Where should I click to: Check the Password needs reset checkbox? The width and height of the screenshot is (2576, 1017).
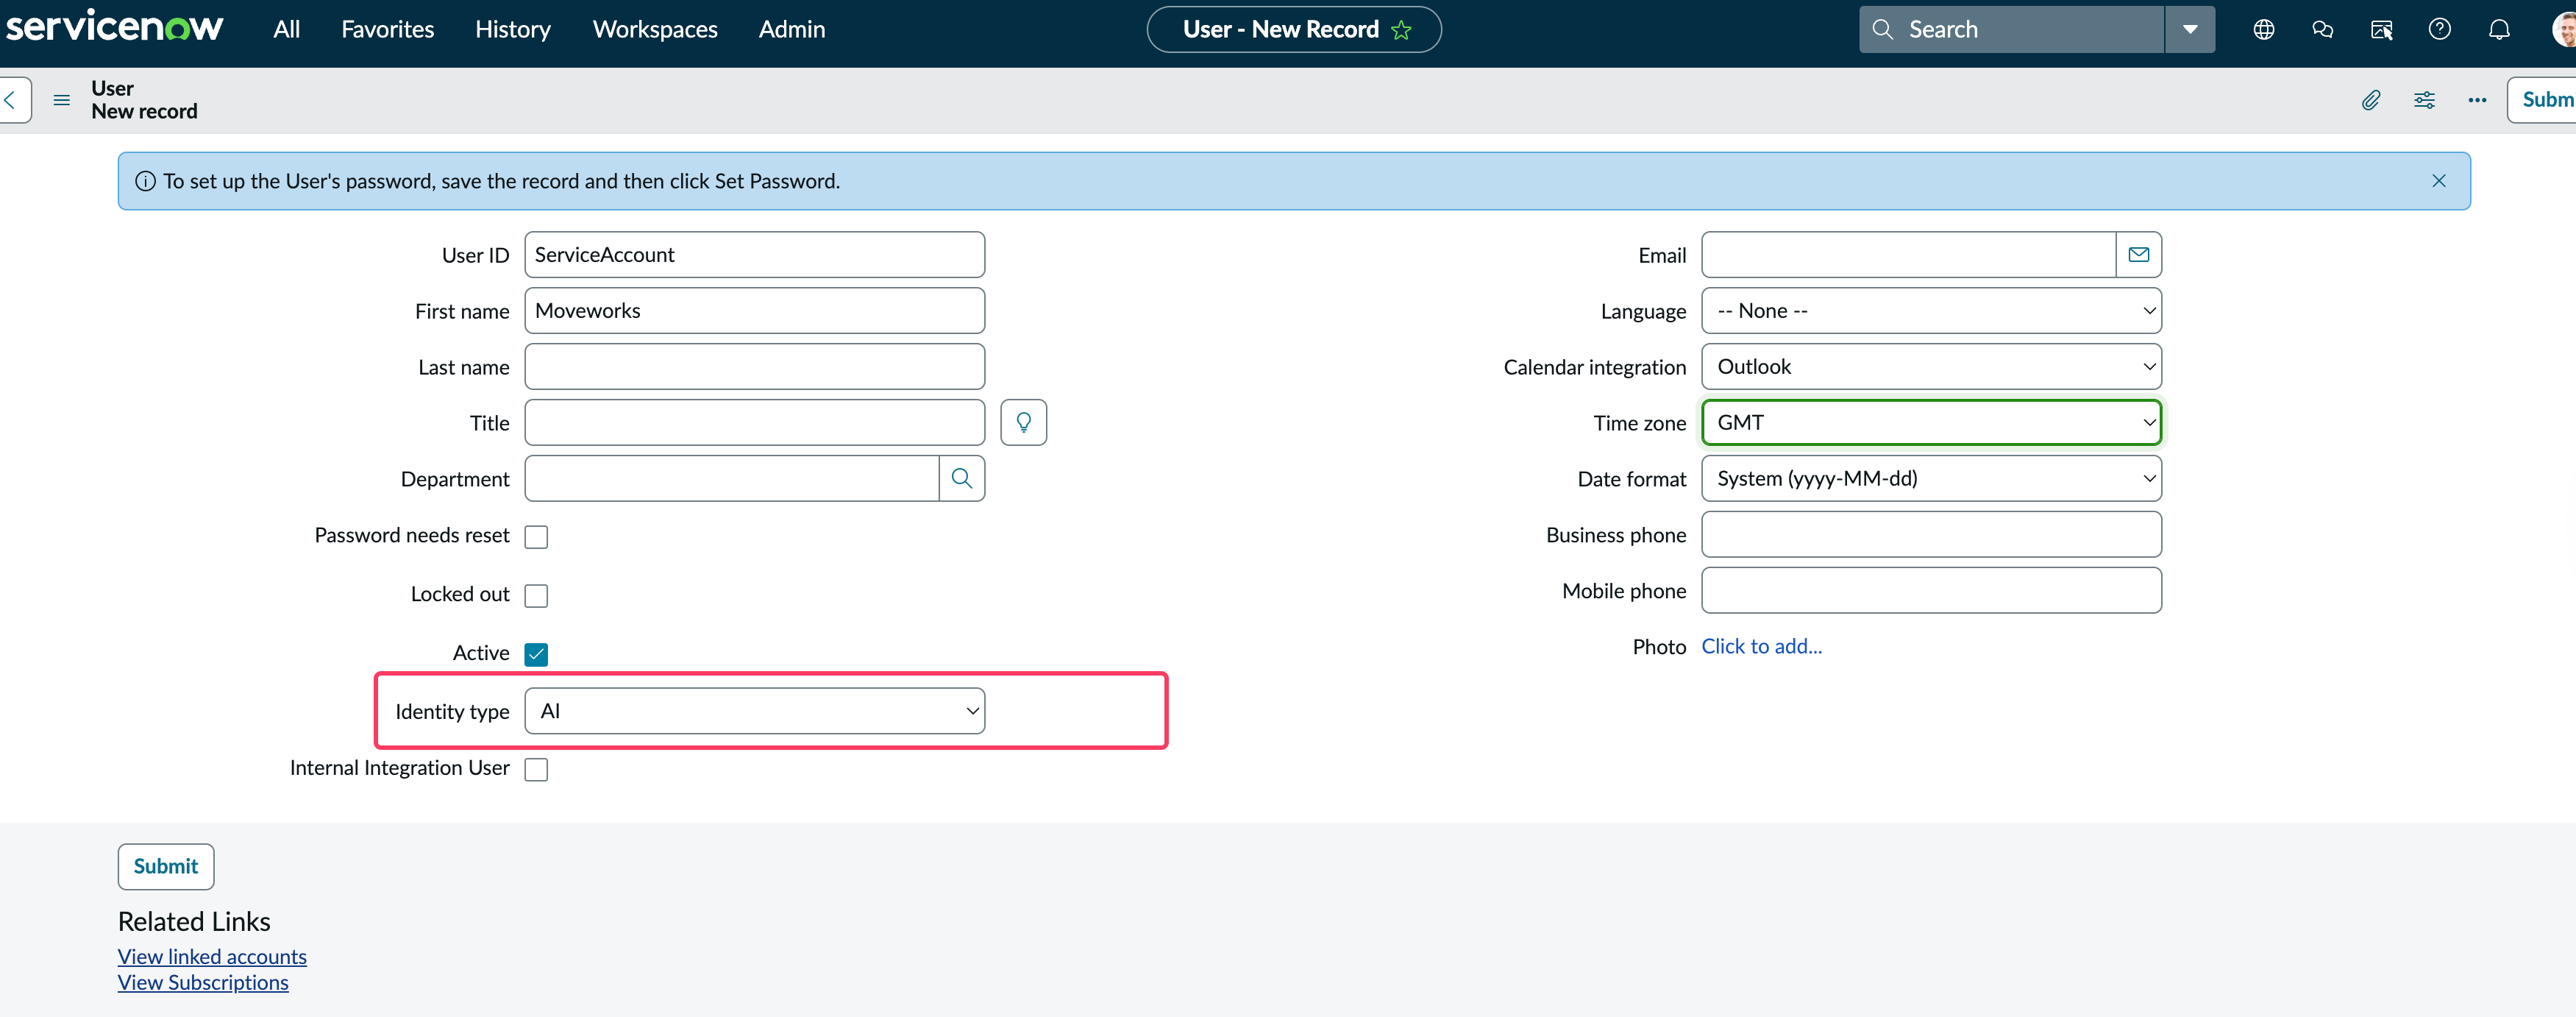pos(536,537)
